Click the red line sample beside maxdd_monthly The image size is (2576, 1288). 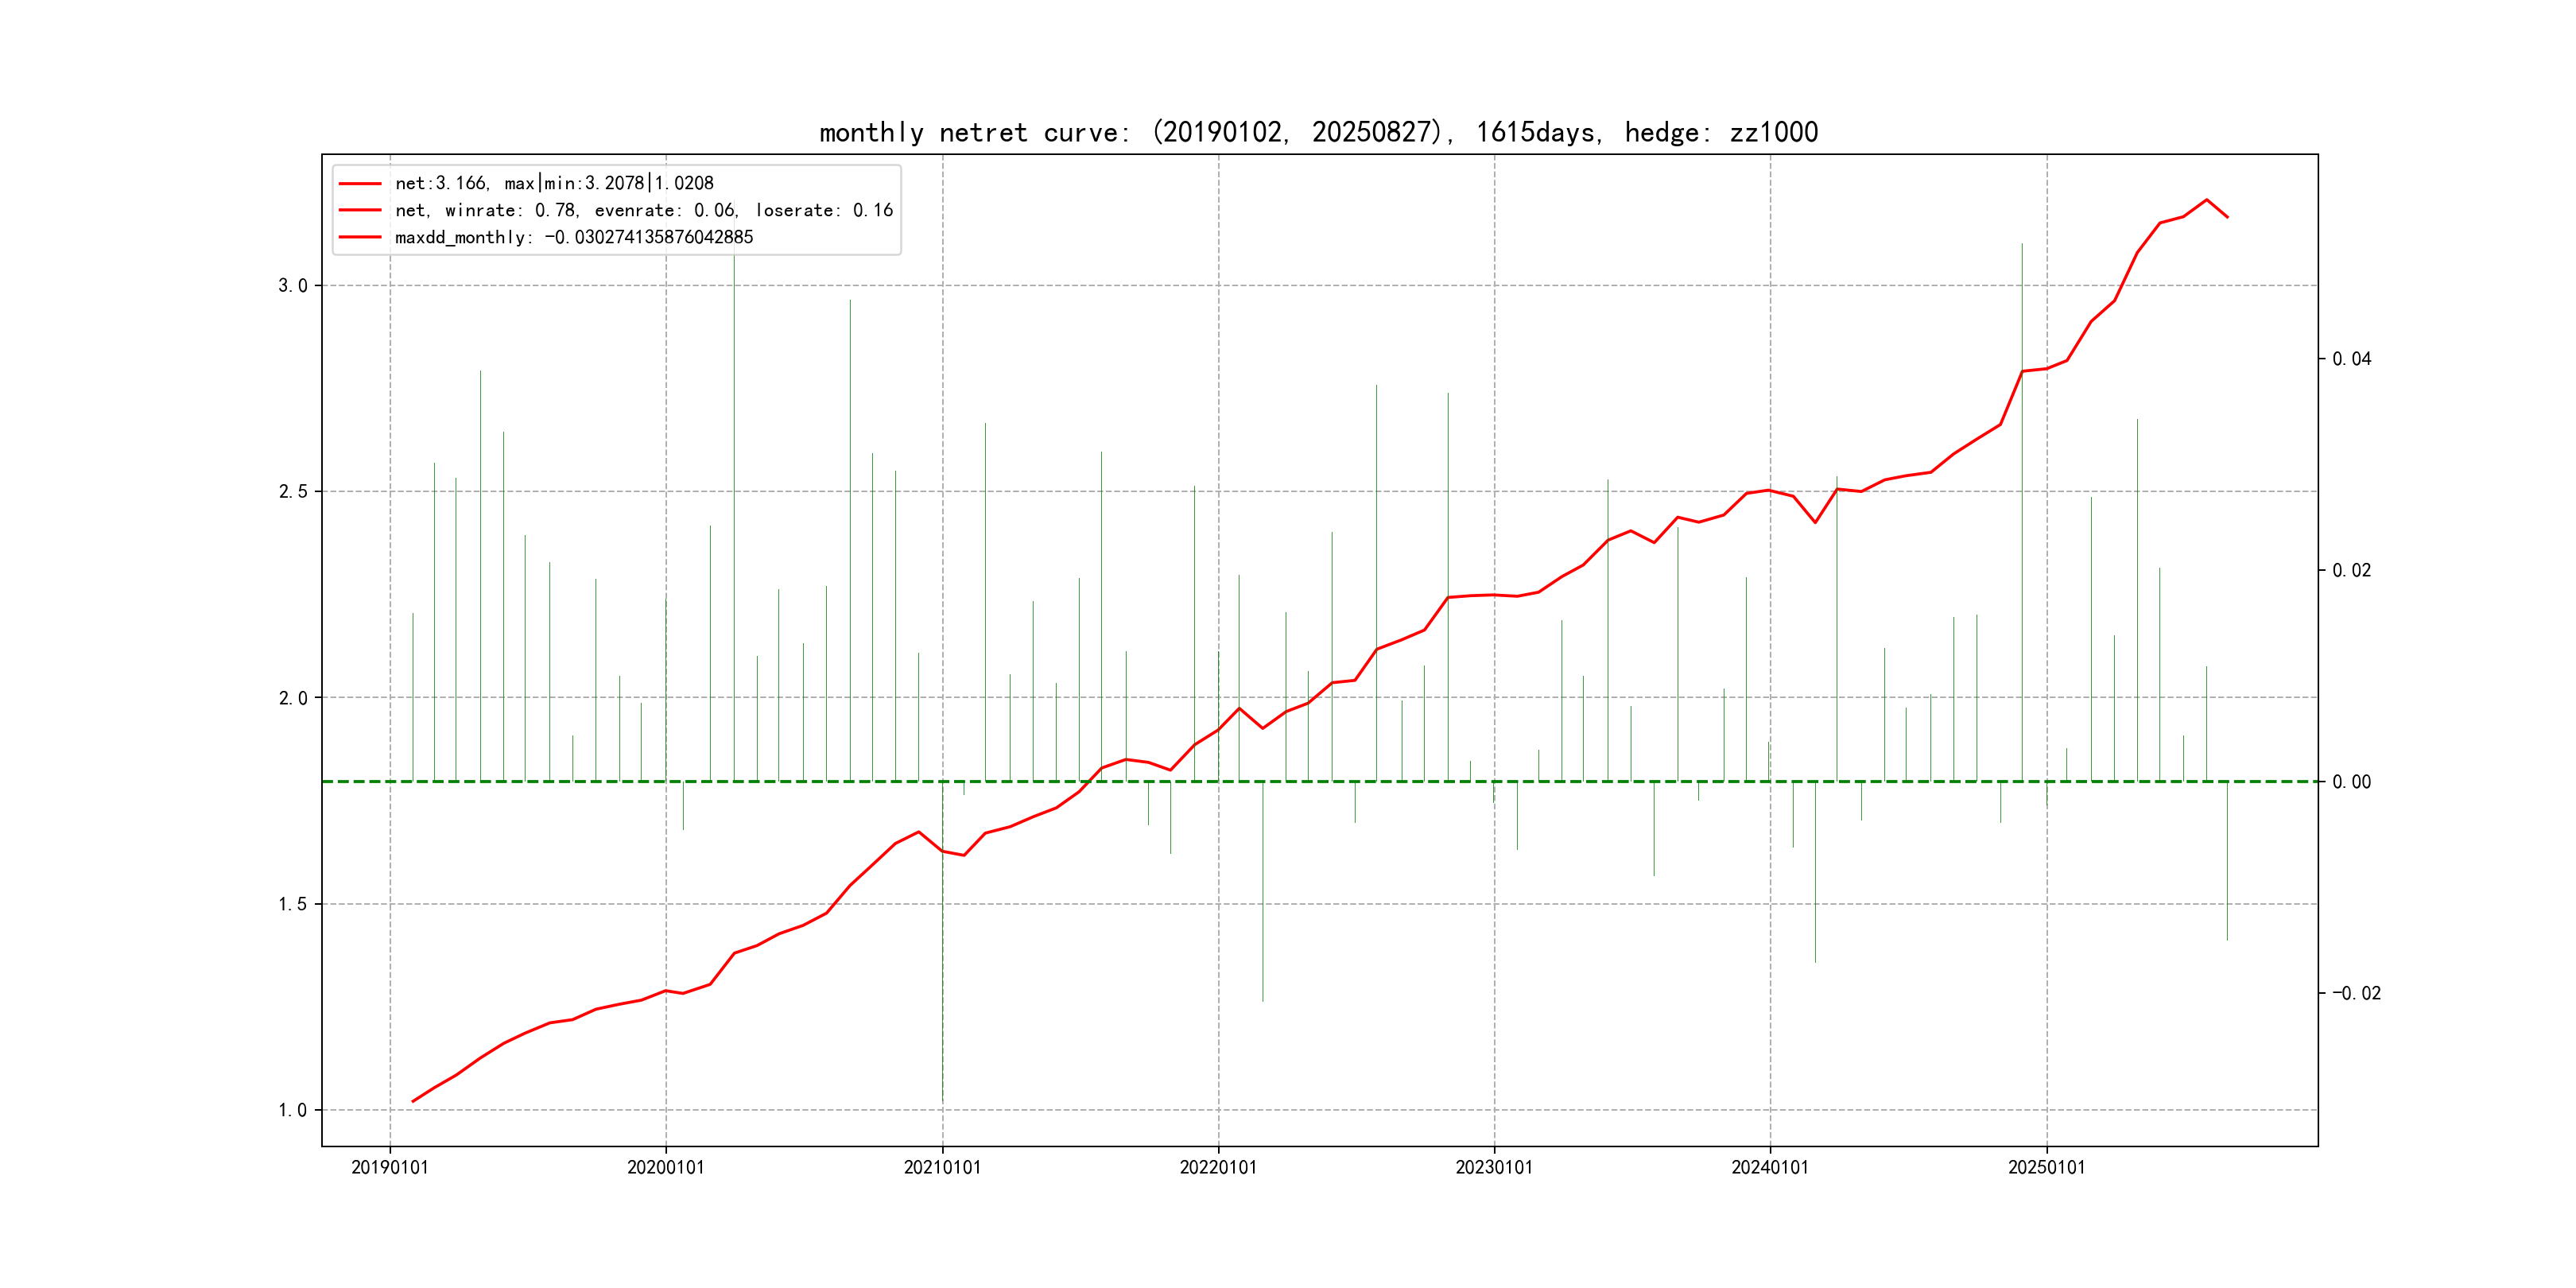pos(360,237)
